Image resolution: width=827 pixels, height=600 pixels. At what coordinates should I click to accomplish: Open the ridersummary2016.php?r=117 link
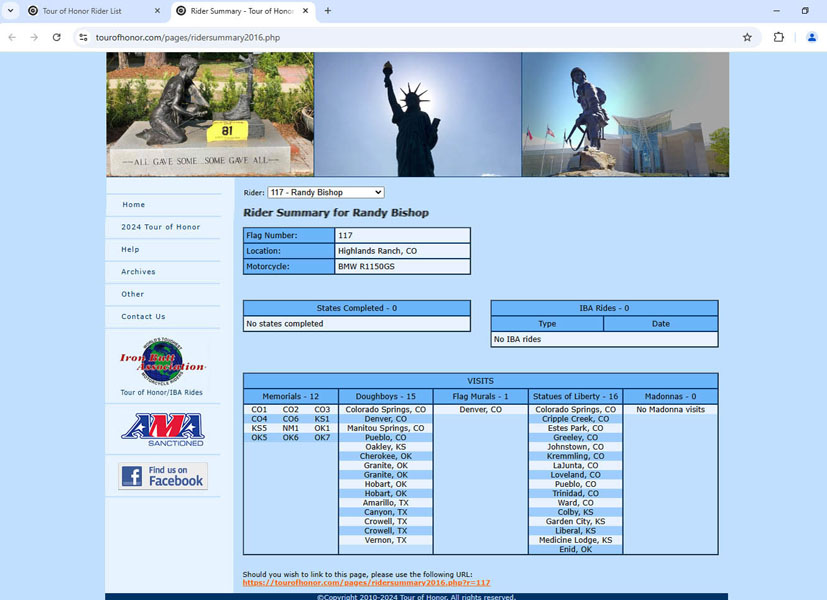367,583
